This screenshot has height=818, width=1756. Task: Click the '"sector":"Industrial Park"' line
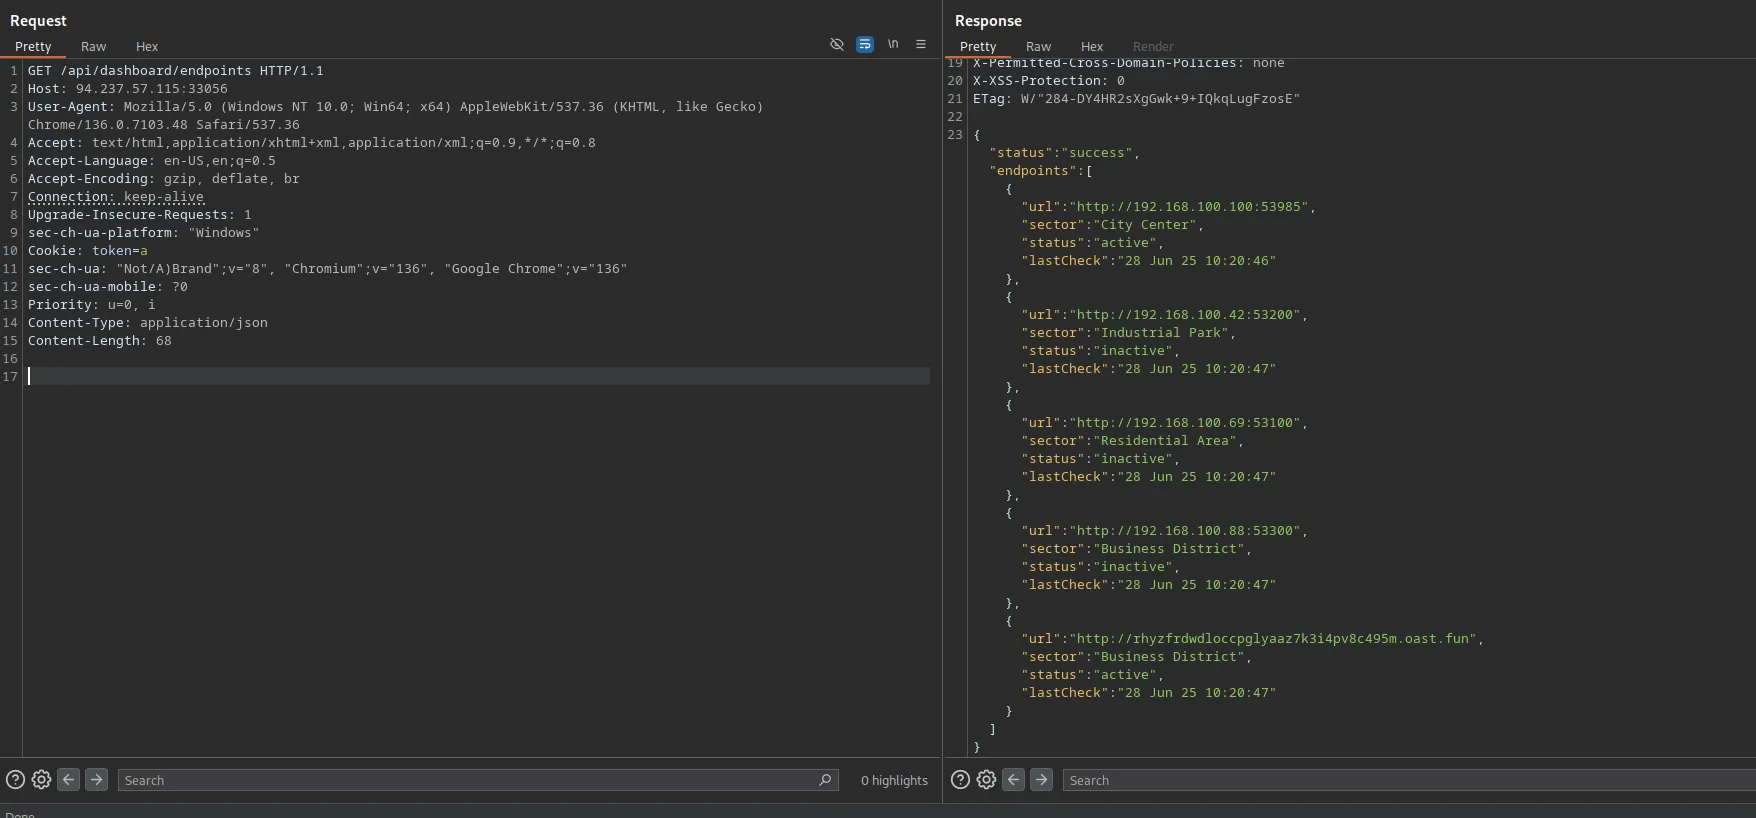click(1129, 333)
